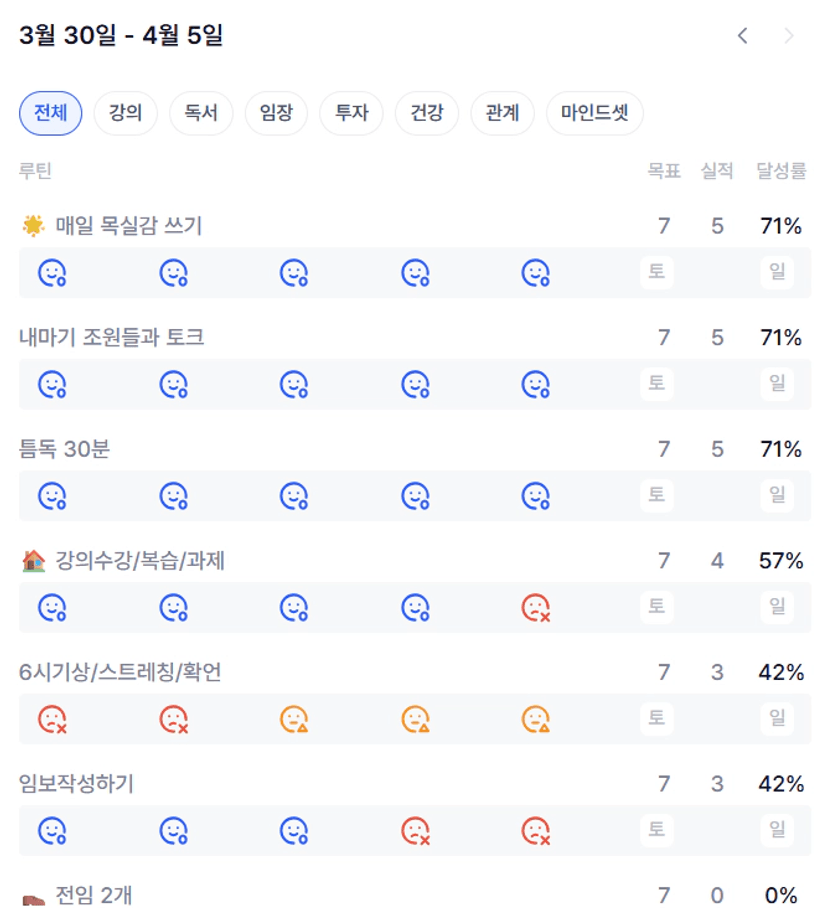Toggle Saturday 토 box for 임보작성하기
Viewport: 827px width, 908px height.
coord(656,829)
